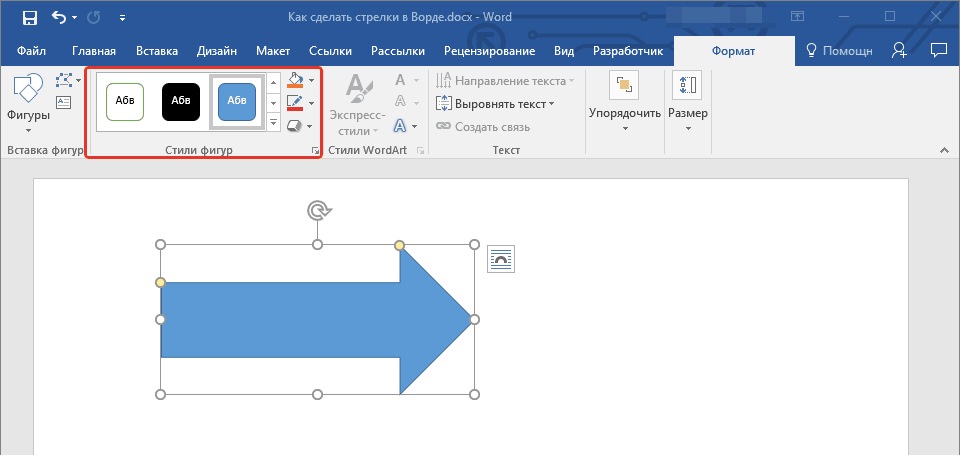Click the Undo arrow icon
Viewport: 960px width, 455px height.
59,17
